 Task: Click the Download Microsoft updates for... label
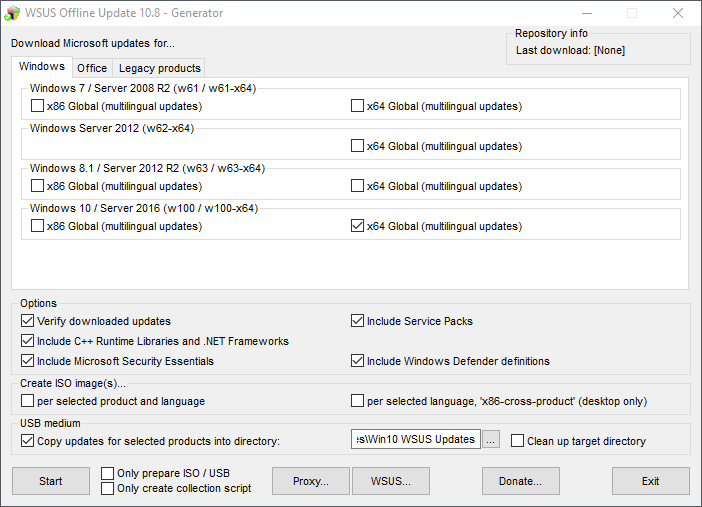coord(93,43)
